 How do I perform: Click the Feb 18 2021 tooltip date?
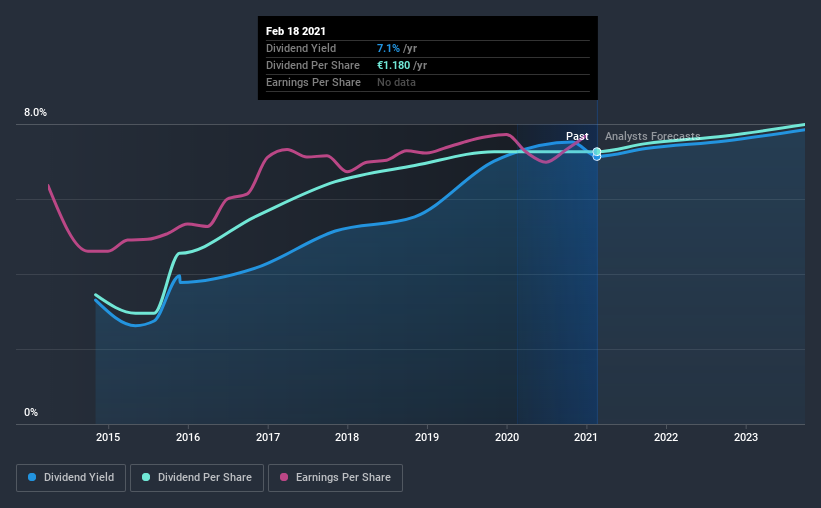click(296, 31)
